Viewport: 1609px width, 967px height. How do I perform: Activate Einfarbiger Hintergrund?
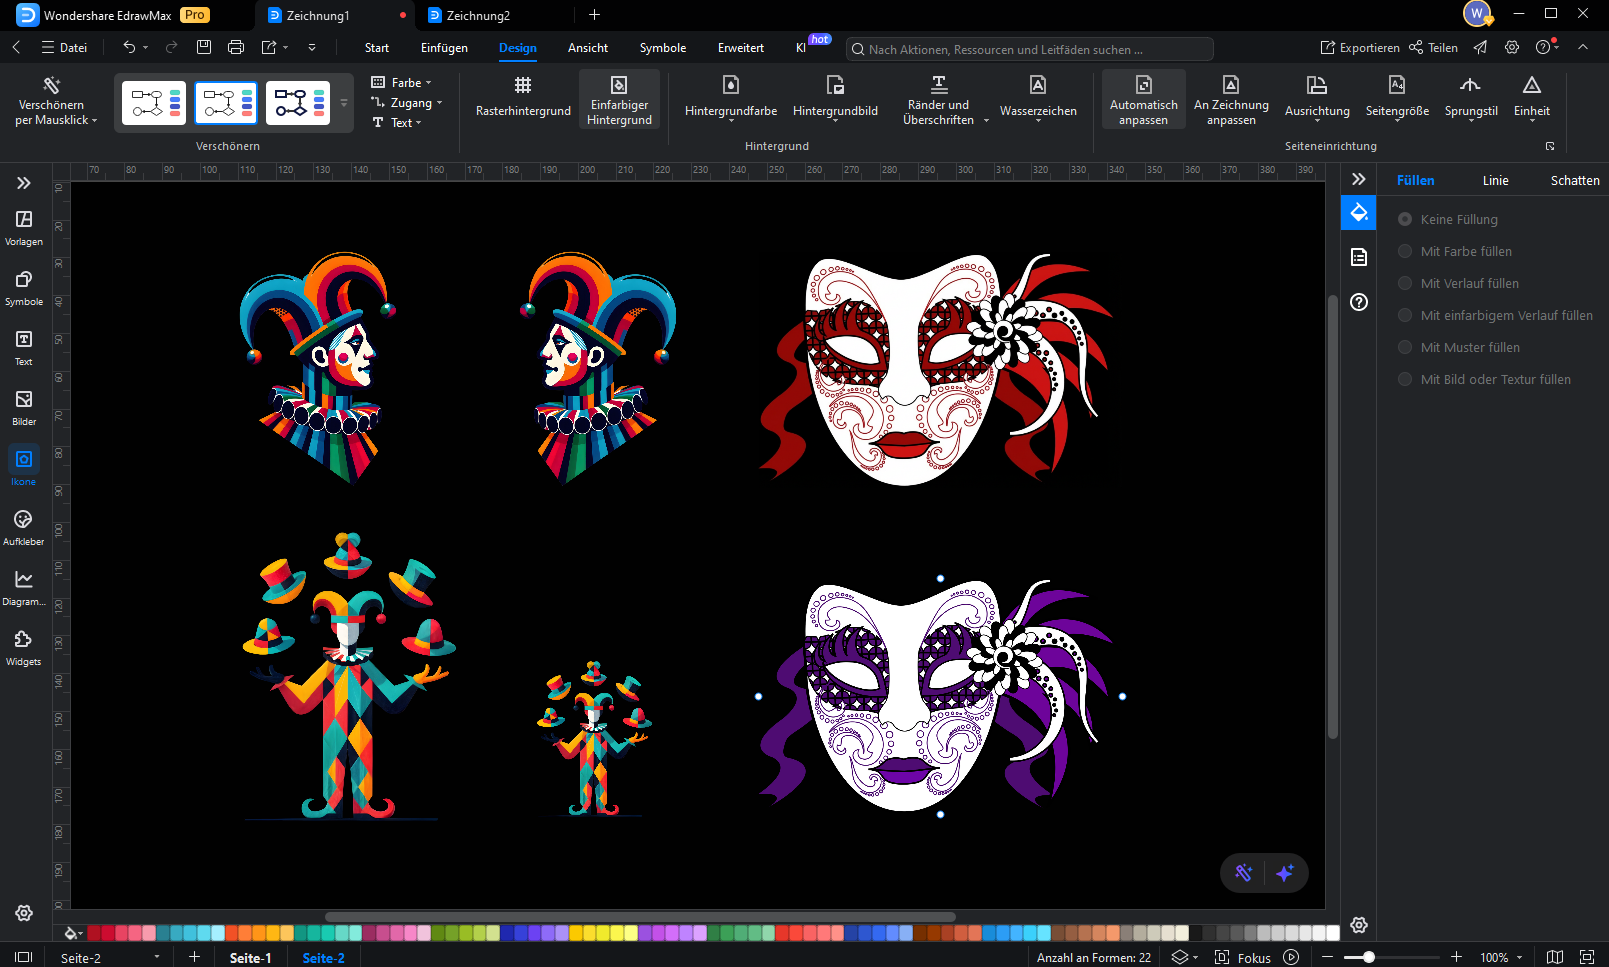(x=619, y=99)
